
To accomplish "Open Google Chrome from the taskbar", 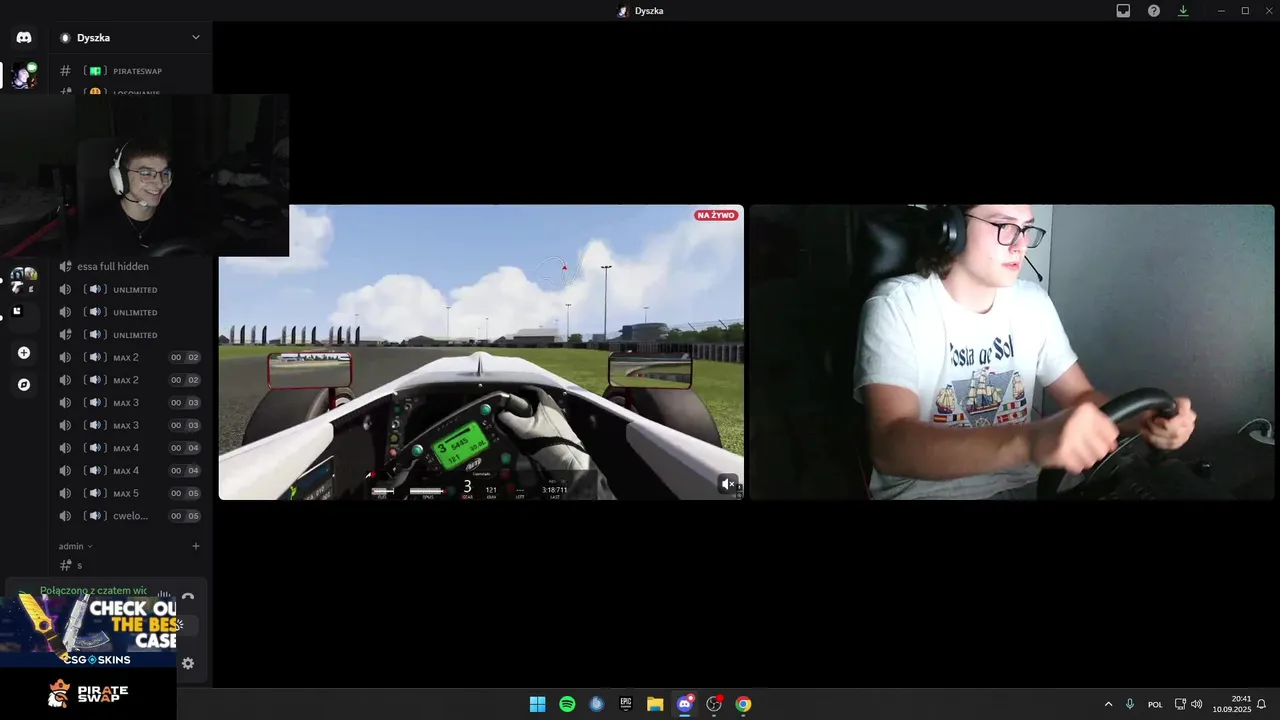I will tap(743, 704).
